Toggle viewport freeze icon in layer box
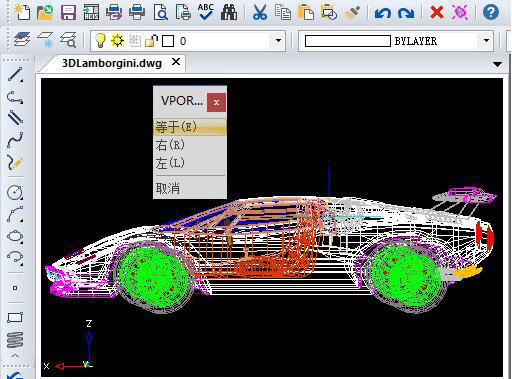The width and height of the screenshot is (512, 379). (x=135, y=41)
